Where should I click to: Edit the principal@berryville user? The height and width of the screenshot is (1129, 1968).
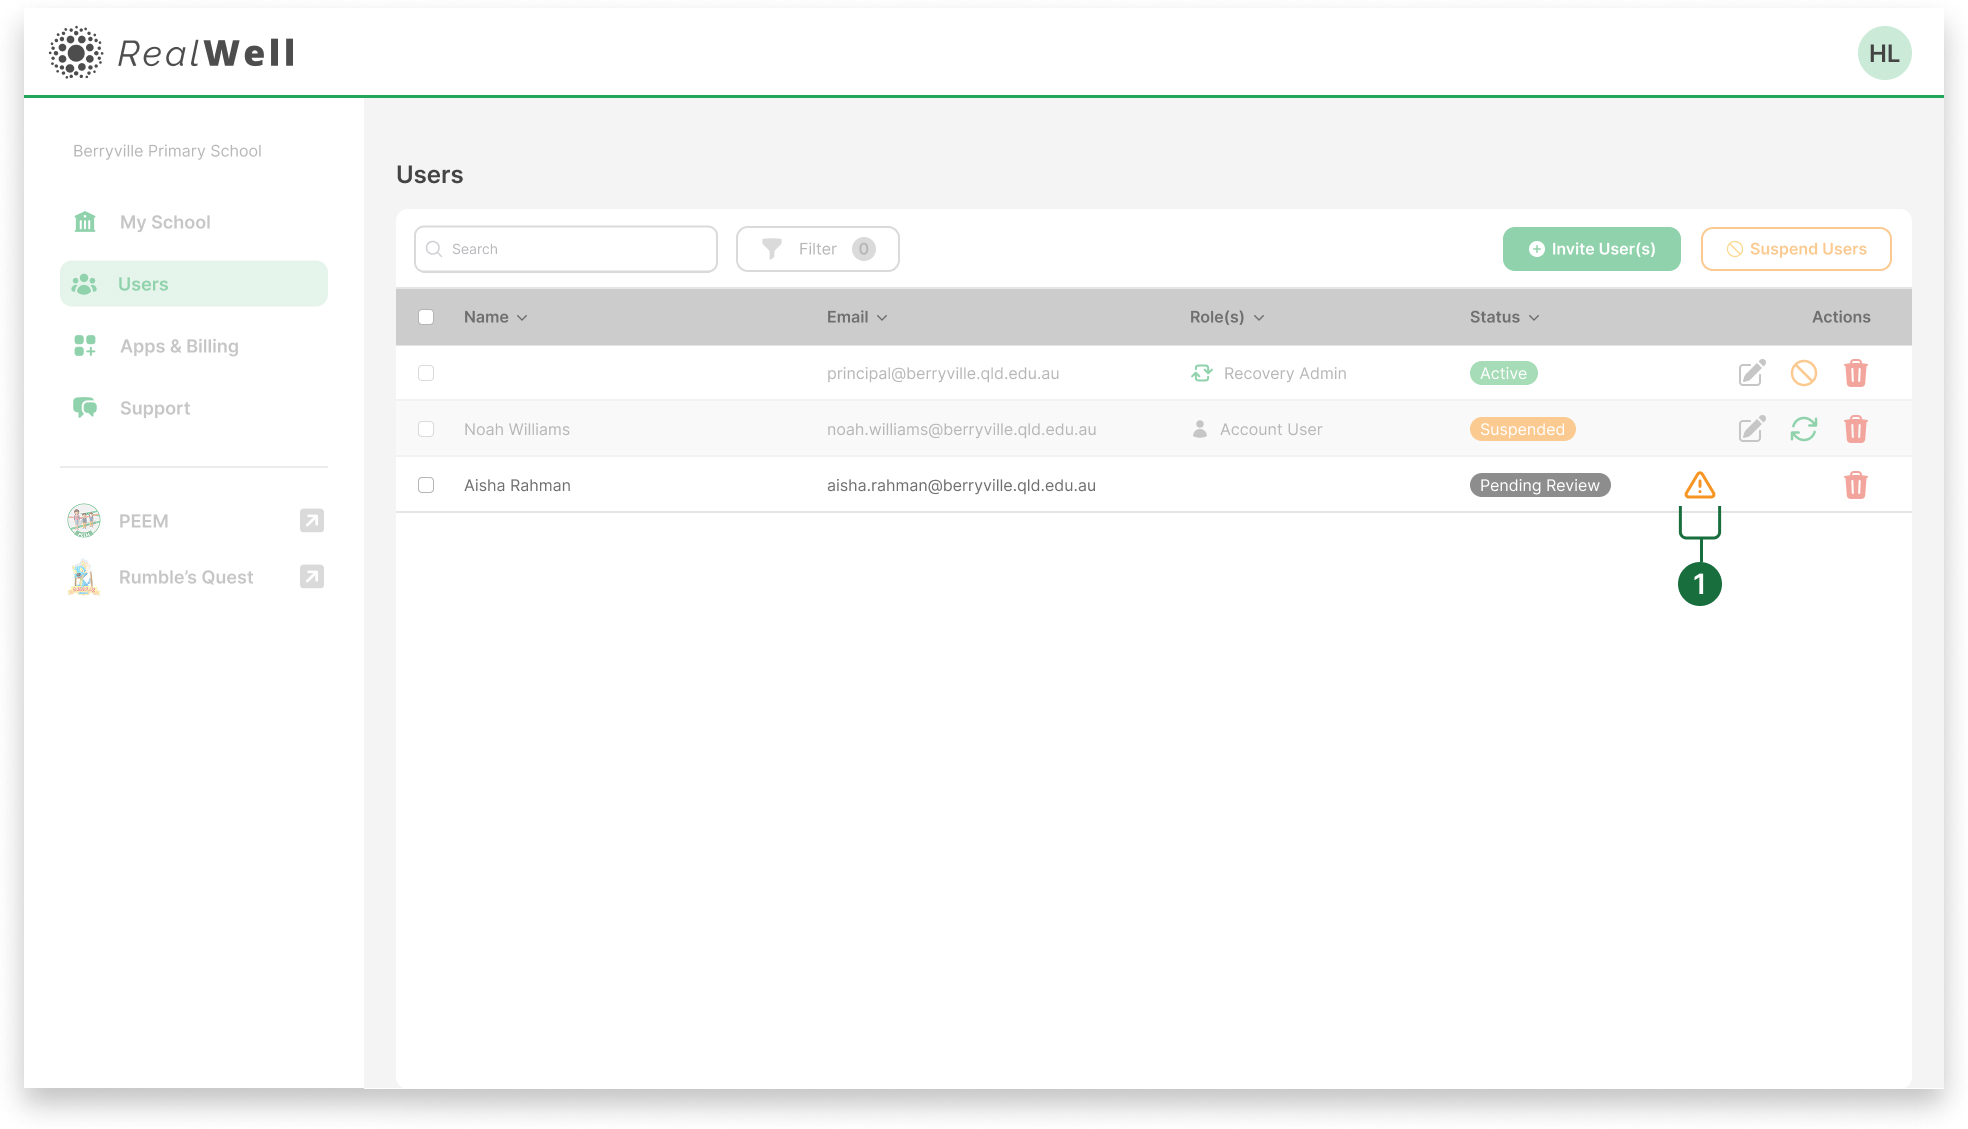coord(1751,373)
